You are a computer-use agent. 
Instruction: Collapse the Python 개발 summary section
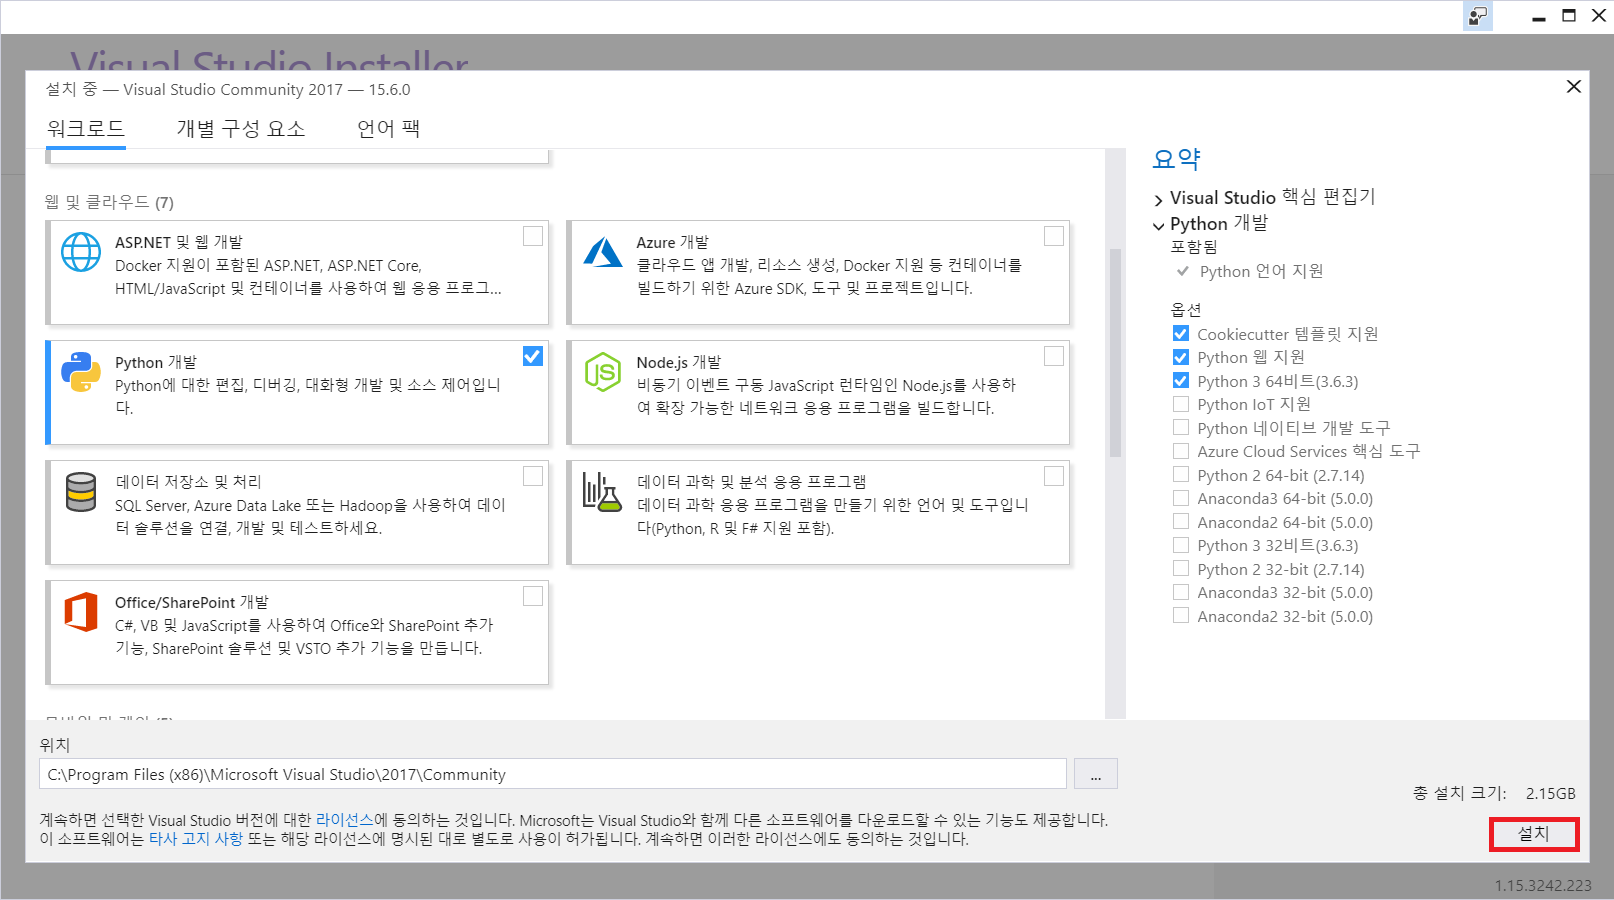tap(1159, 225)
